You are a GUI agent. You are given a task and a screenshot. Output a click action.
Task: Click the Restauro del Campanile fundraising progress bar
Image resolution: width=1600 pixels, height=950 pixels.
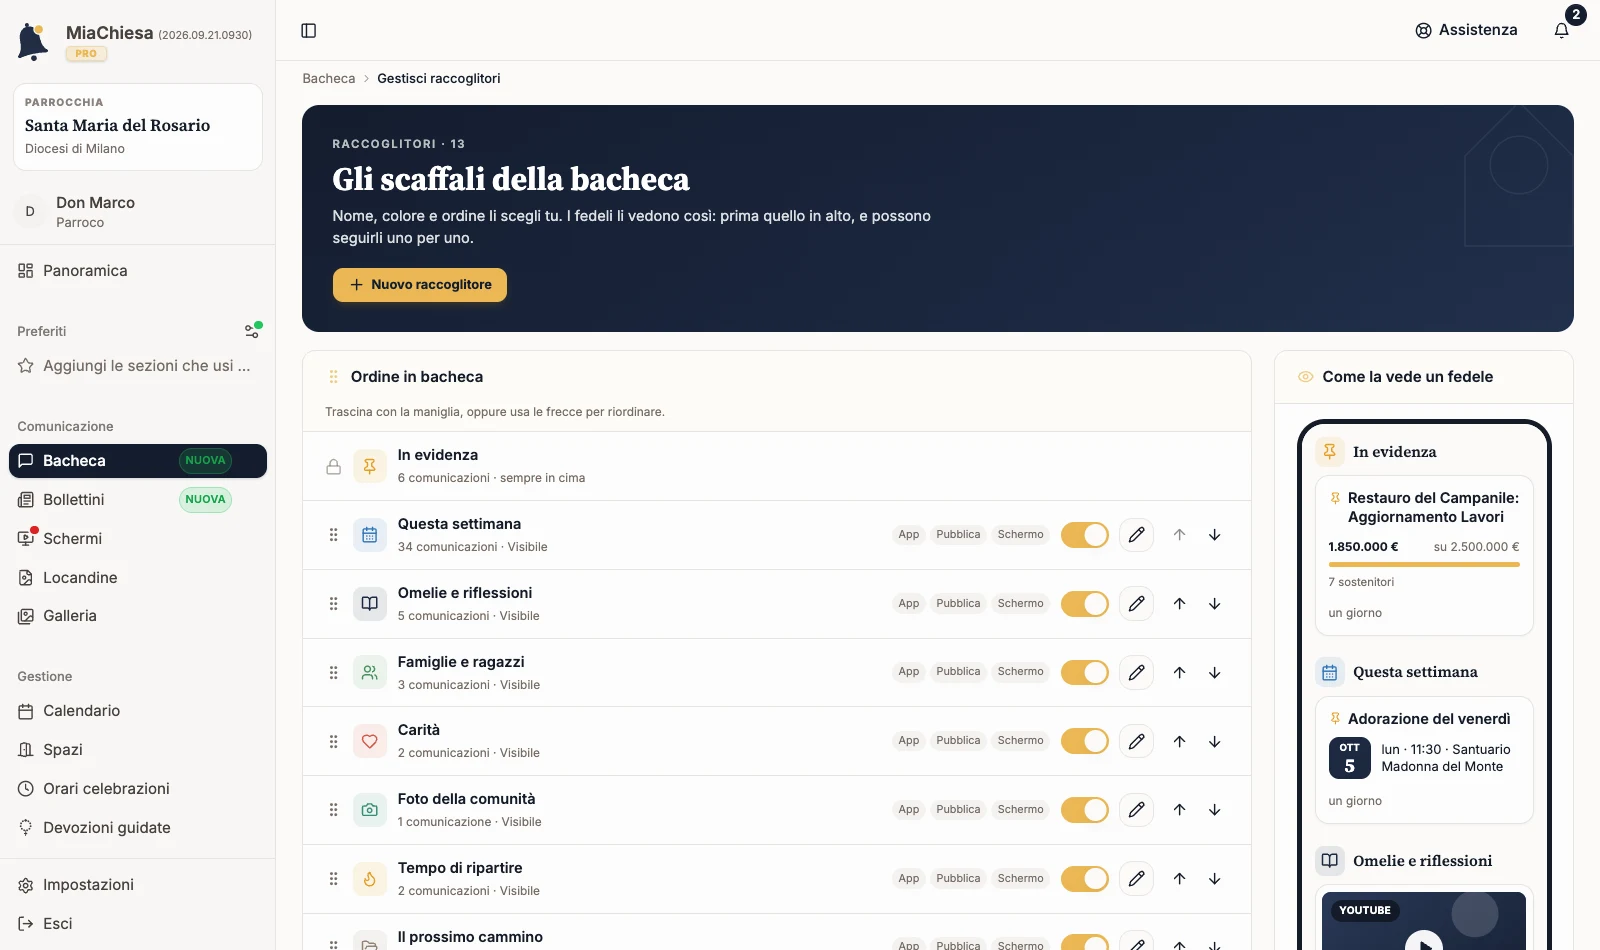[x=1424, y=565]
